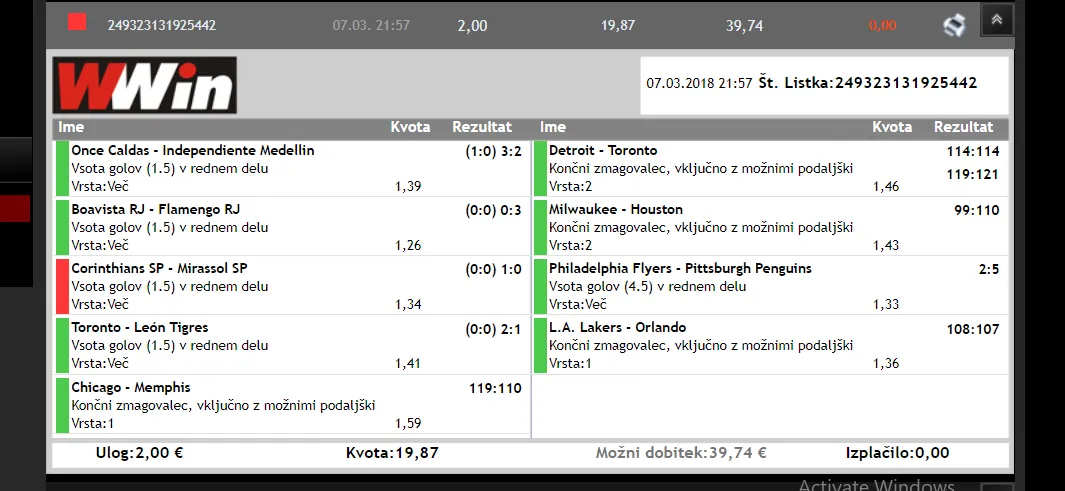Screen dimensions: 1065x491
Task: Click the odds 1,46 for Detroit - Toronto
Action: [x=886, y=186]
